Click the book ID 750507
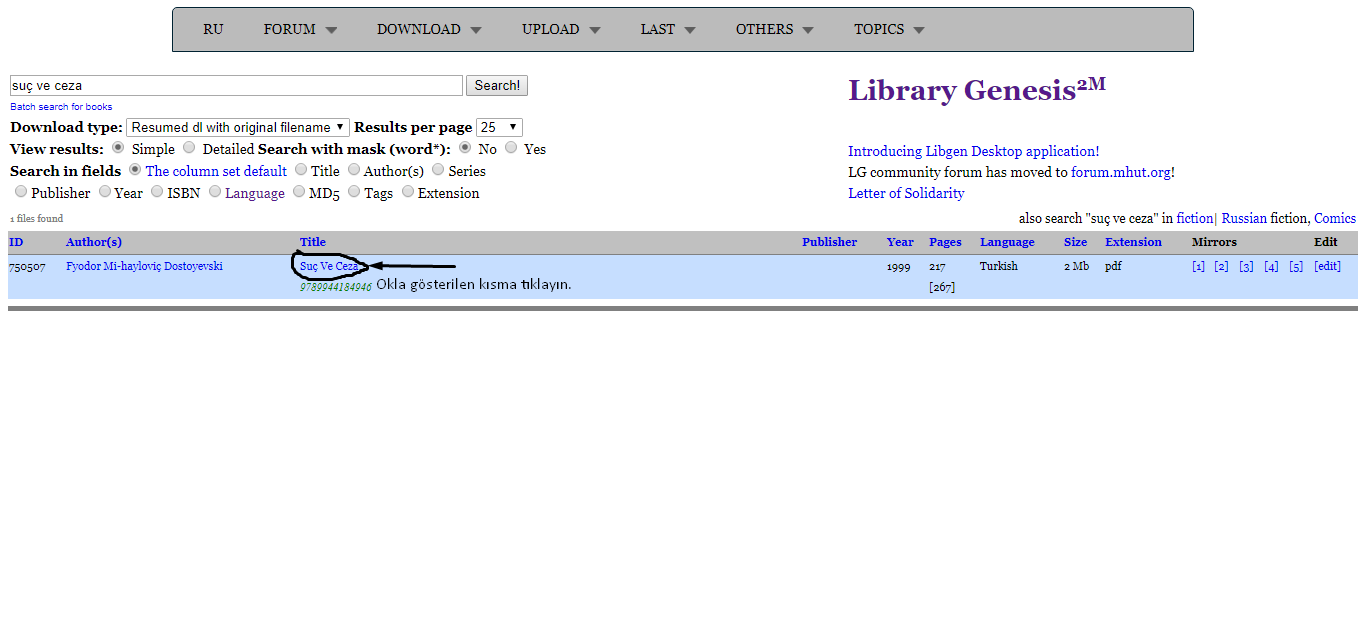1365x622 pixels. pyautogui.click(x=27, y=266)
